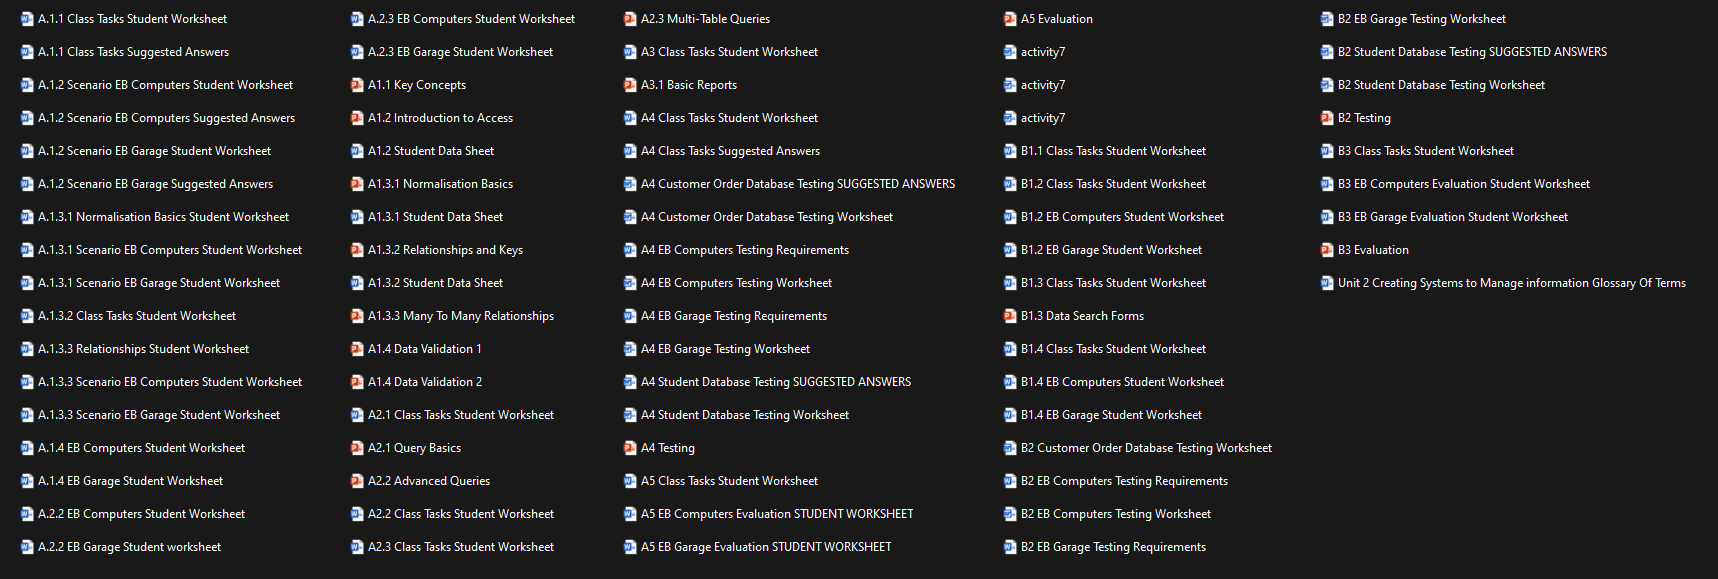Click the PowerPoint icon for A2.1 Query Basics
This screenshot has width=1718, height=579.
pyautogui.click(x=357, y=448)
